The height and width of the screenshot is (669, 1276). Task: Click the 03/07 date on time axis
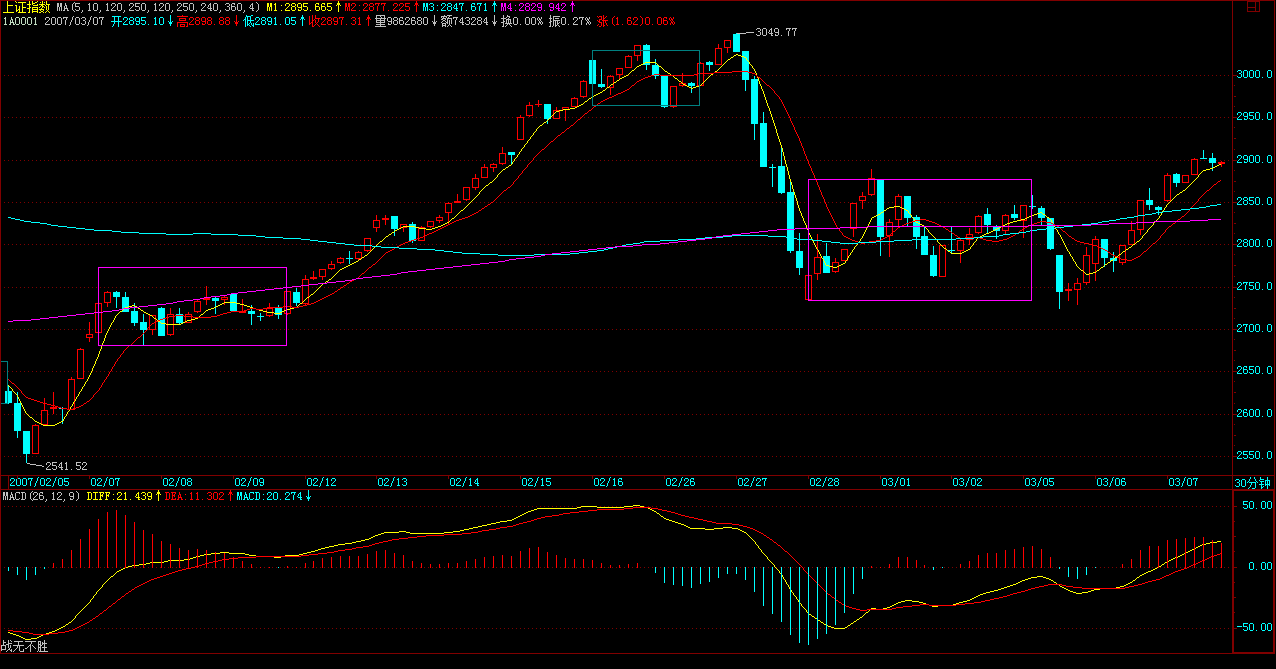coord(1183,482)
